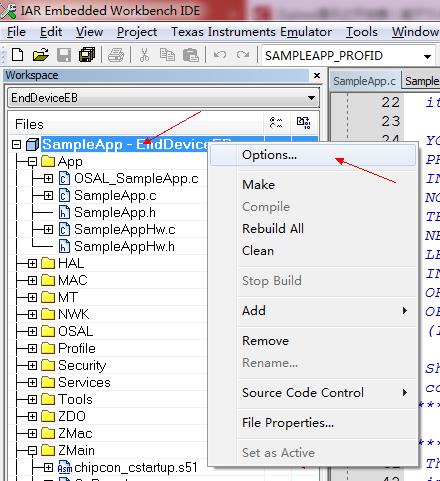Select the chipcon_cstartup.s51 file name
Image resolution: width=440 pixels, height=481 pixels.
point(136,468)
